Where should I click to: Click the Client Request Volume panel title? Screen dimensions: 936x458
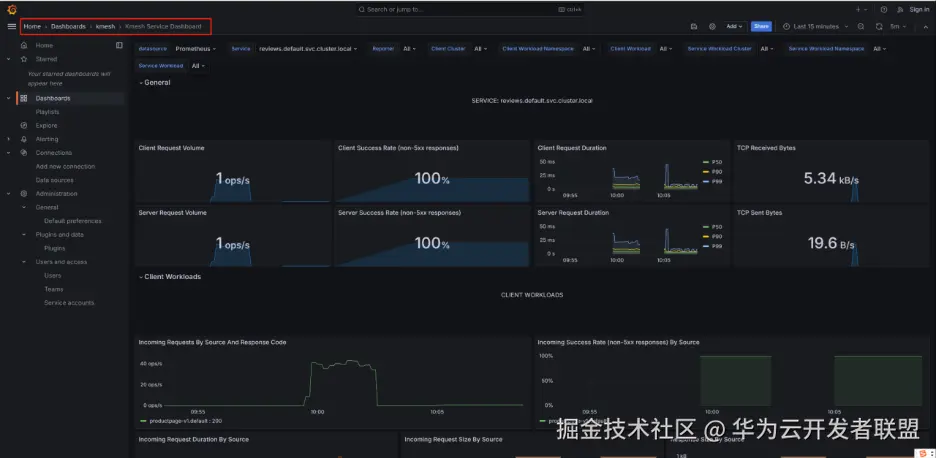tap(171, 148)
